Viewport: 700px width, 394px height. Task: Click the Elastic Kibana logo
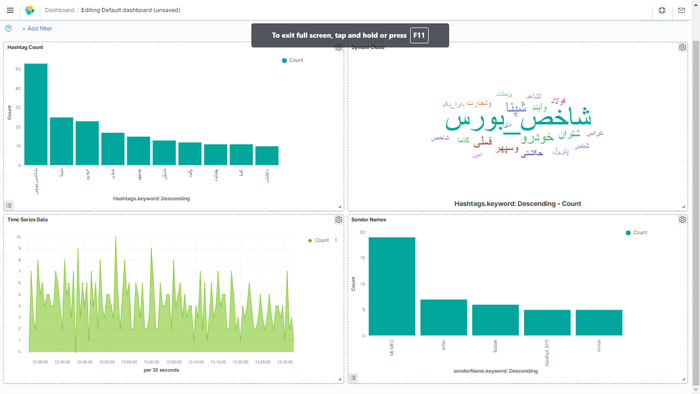(29, 10)
